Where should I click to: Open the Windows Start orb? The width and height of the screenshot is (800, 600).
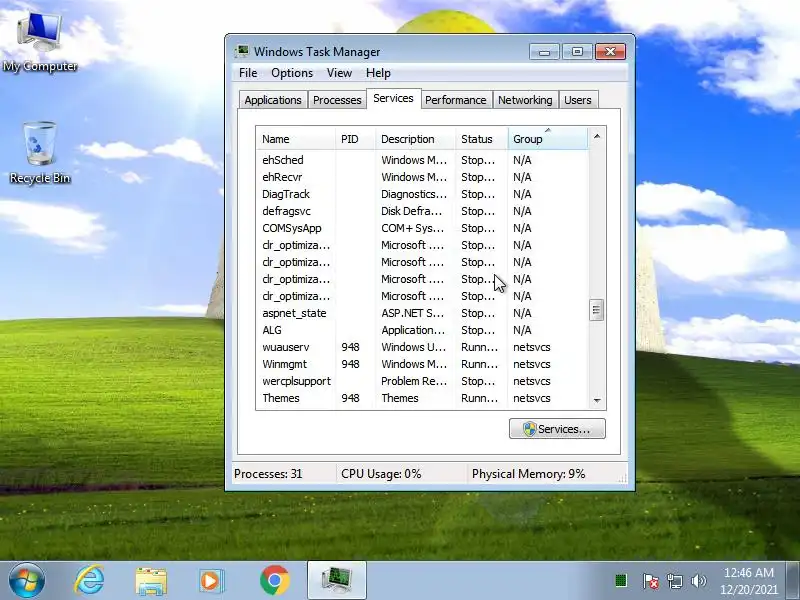(x=27, y=581)
